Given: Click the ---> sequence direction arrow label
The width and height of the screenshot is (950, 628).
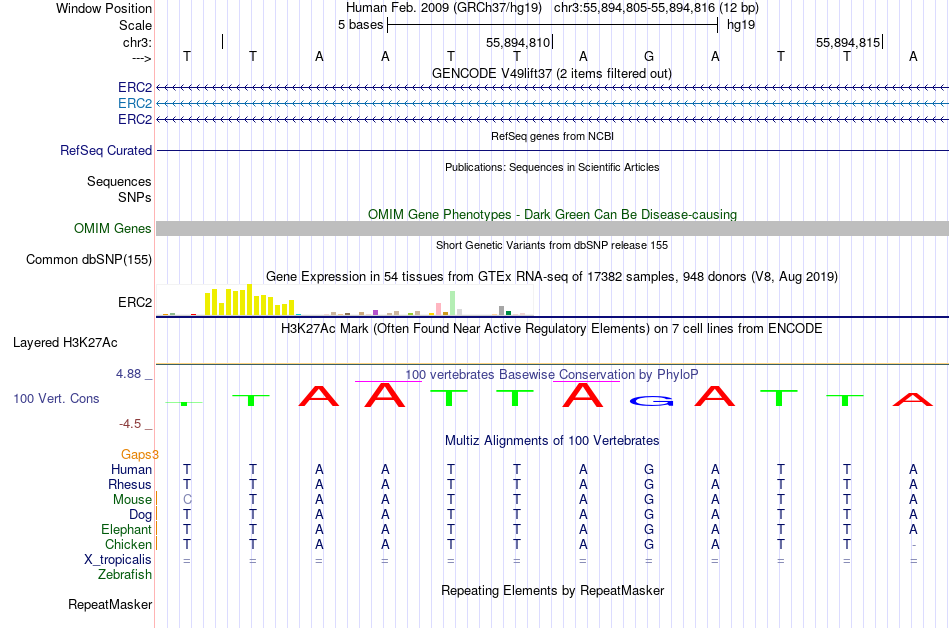Looking at the screenshot, I should pyautogui.click(x=141, y=58).
